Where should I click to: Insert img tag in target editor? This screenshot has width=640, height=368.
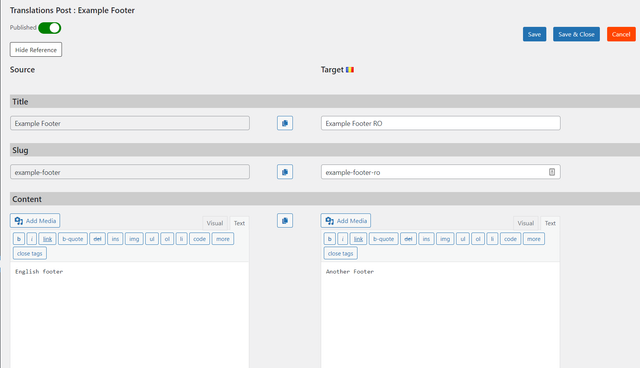tap(445, 239)
